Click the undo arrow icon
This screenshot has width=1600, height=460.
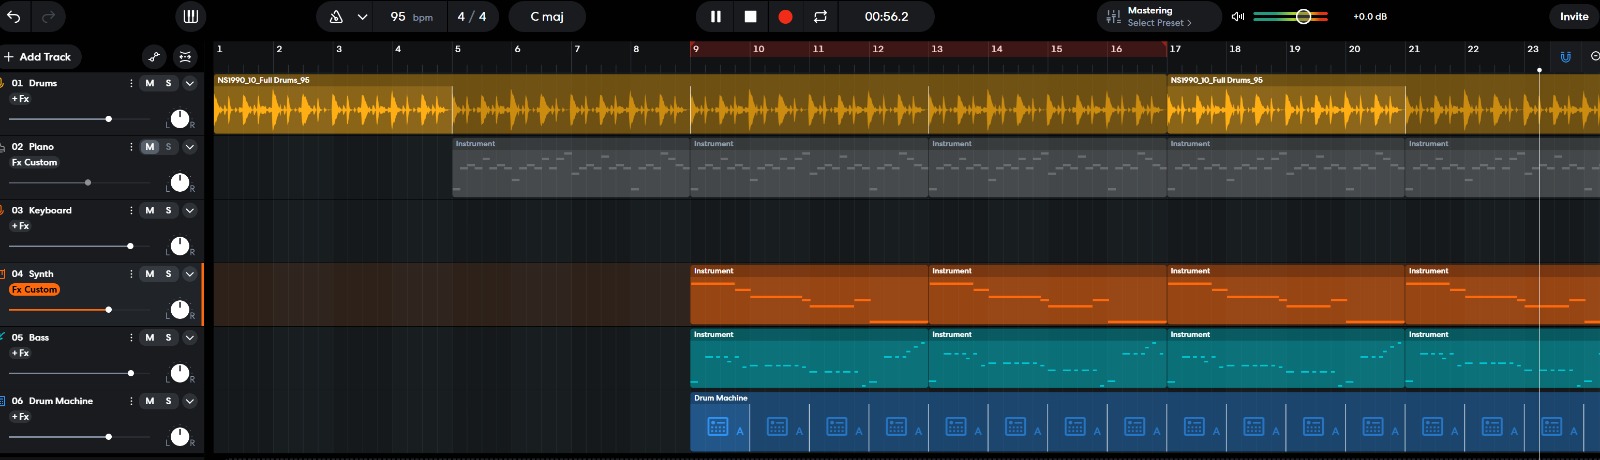pyautogui.click(x=14, y=16)
